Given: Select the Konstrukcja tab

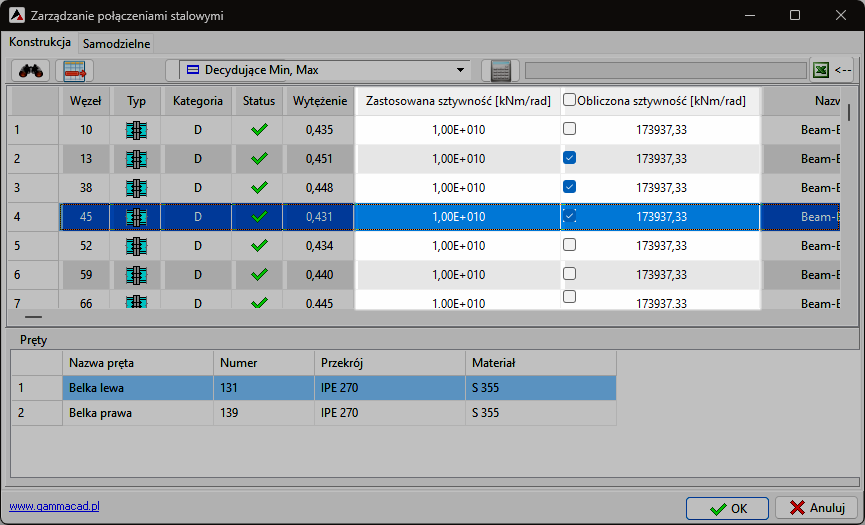Looking at the screenshot, I should [40, 43].
